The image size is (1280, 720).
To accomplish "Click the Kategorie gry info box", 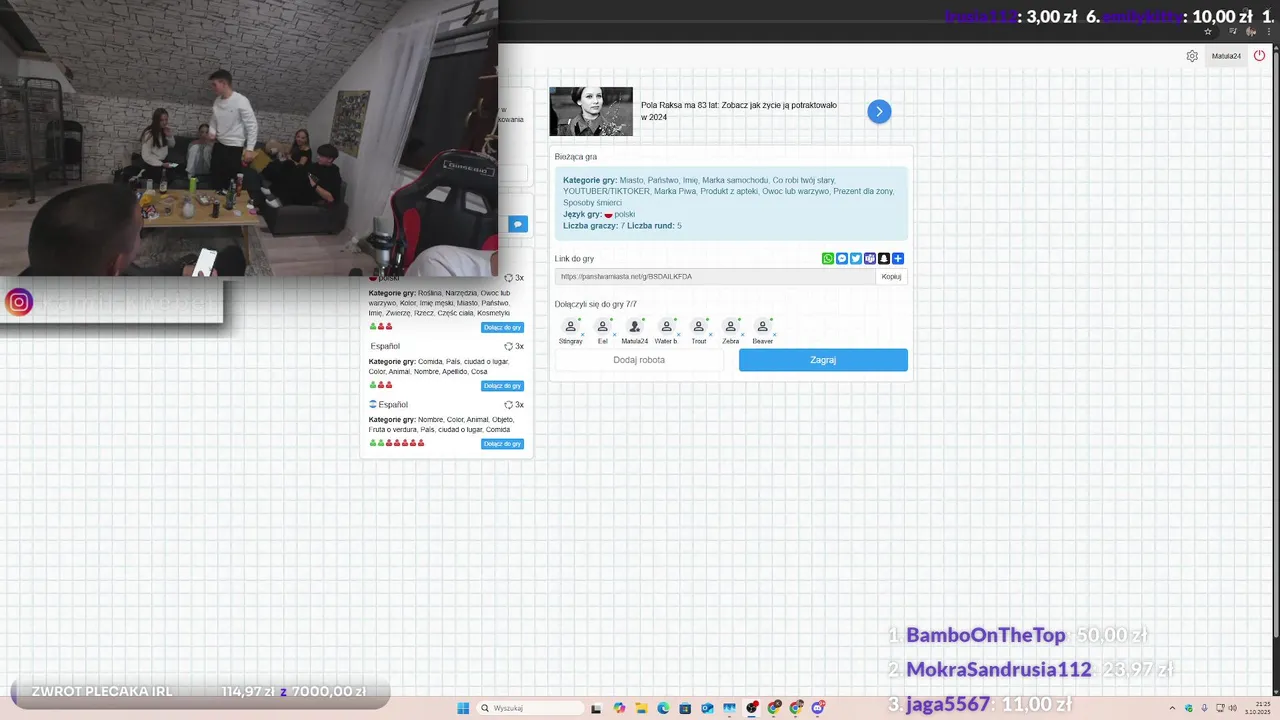I will 731,203.
